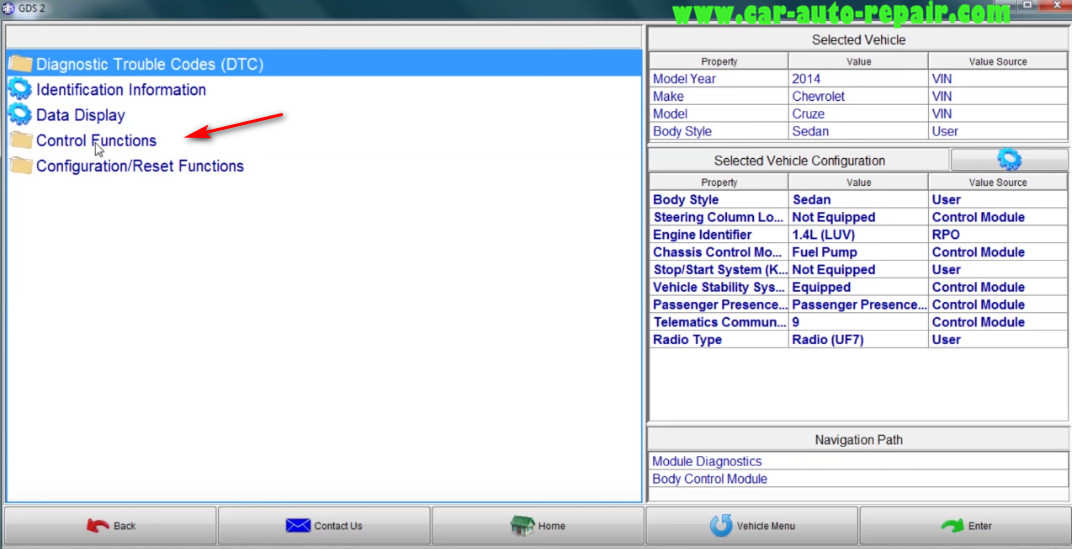Click the Vehicle Stability Sys... row label

coord(719,287)
